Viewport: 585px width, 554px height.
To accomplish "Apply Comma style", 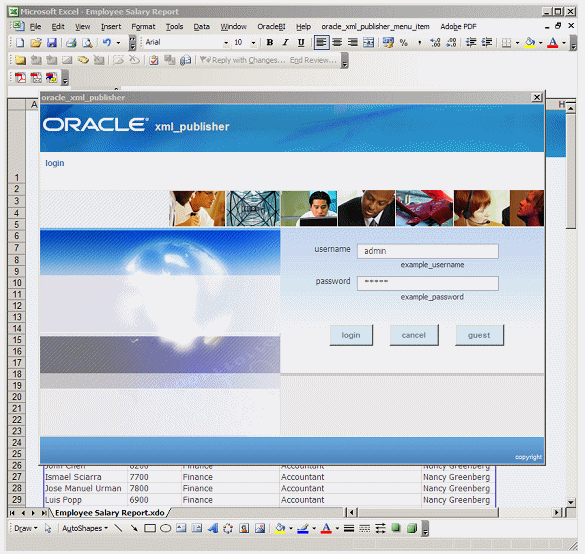I will point(420,43).
